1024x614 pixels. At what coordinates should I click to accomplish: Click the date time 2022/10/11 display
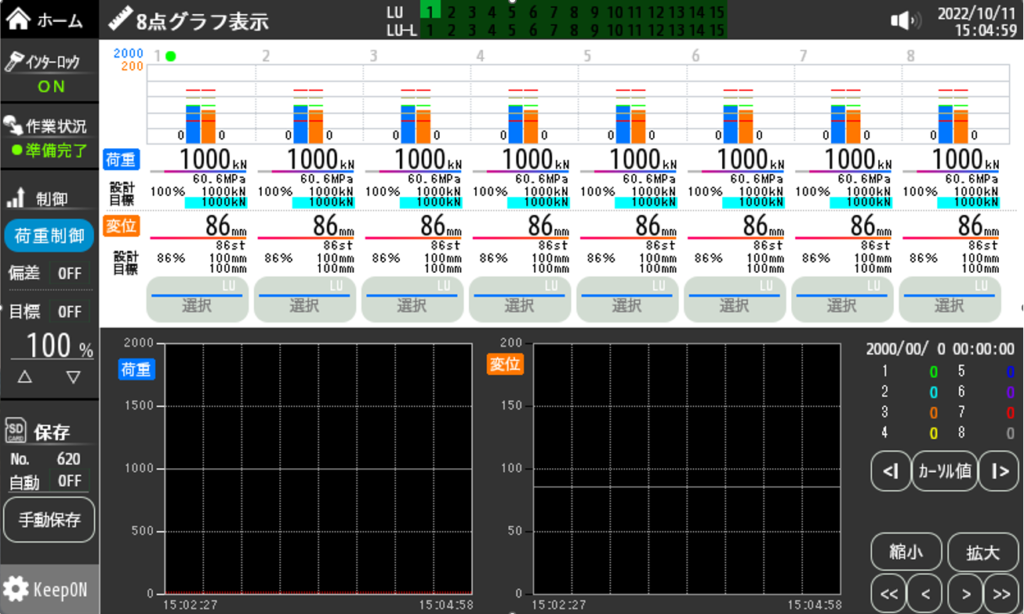(x=977, y=22)
